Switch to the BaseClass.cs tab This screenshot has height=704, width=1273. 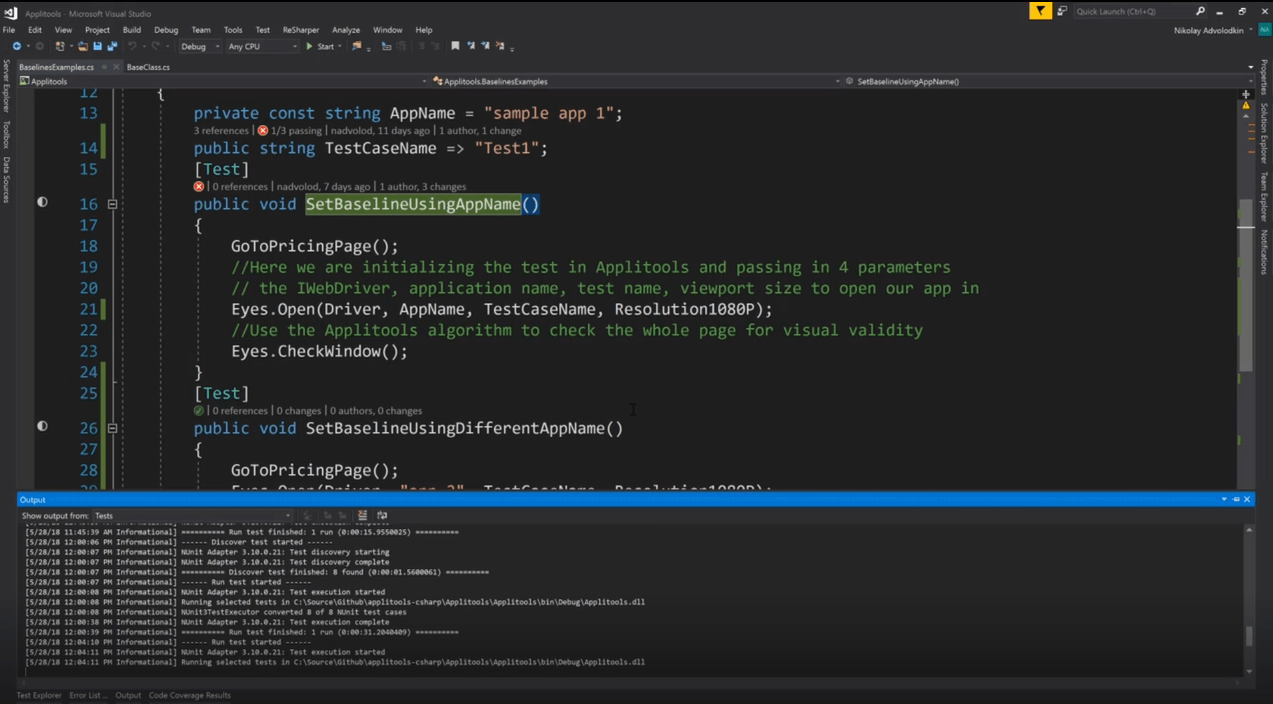click(x=148, y=67)
